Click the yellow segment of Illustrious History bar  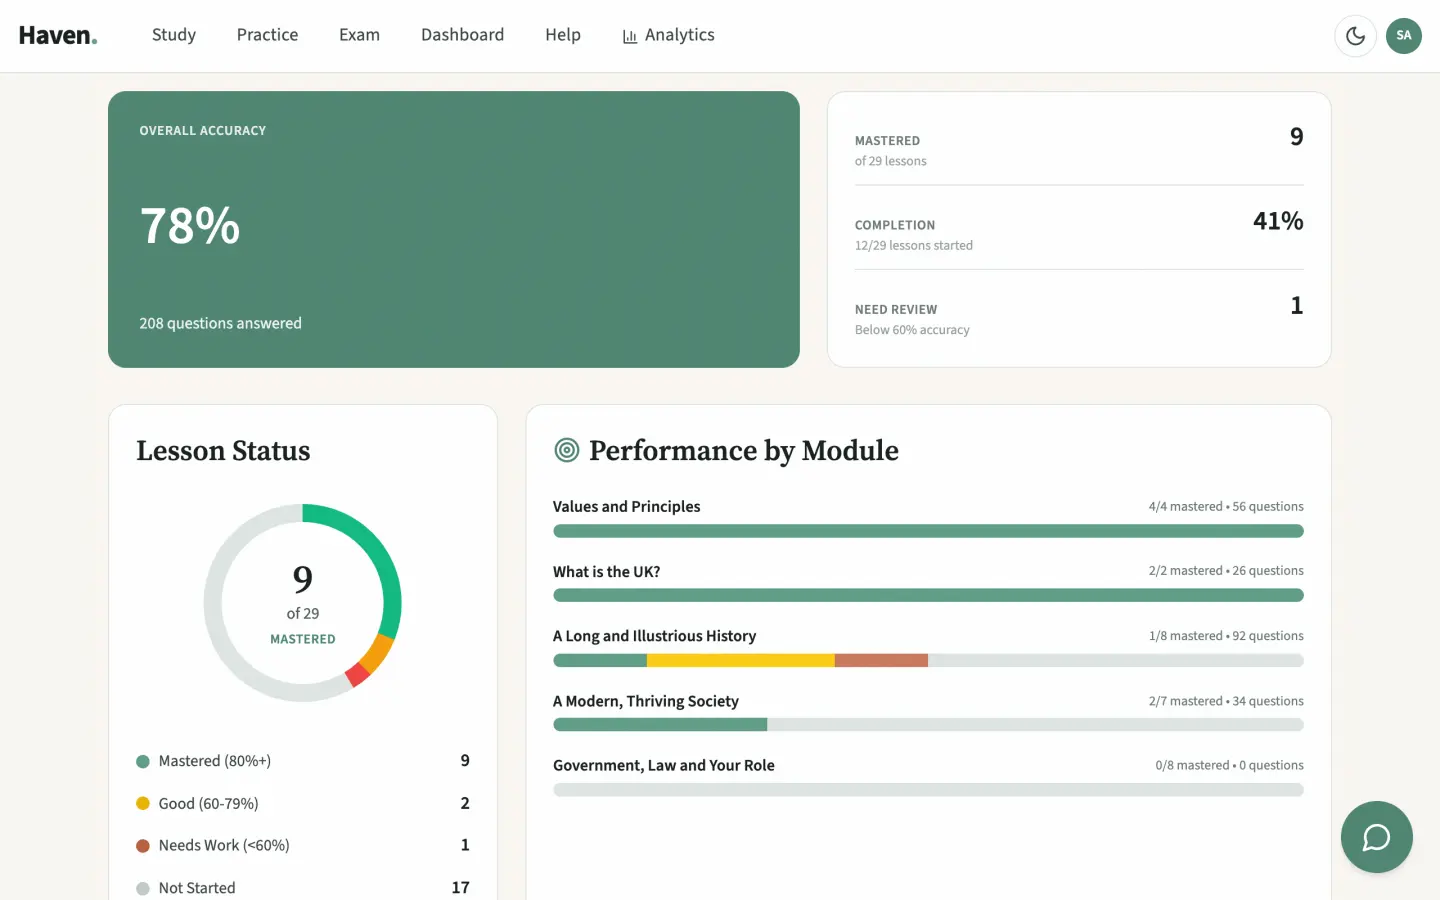tap(741, 660)
